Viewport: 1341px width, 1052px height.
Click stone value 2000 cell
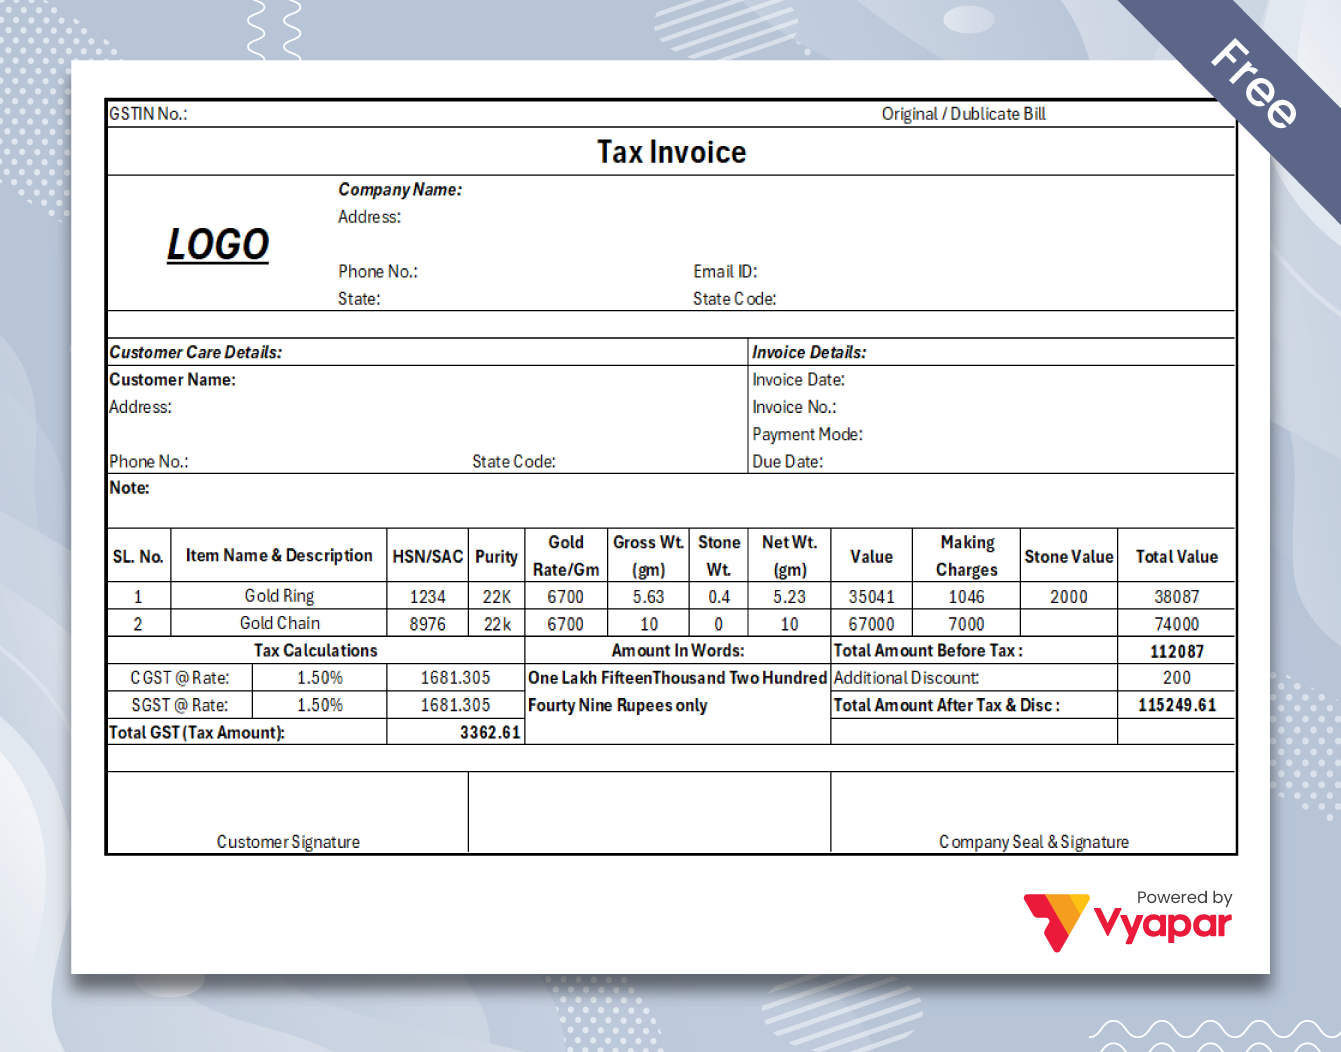[1069, 597]
